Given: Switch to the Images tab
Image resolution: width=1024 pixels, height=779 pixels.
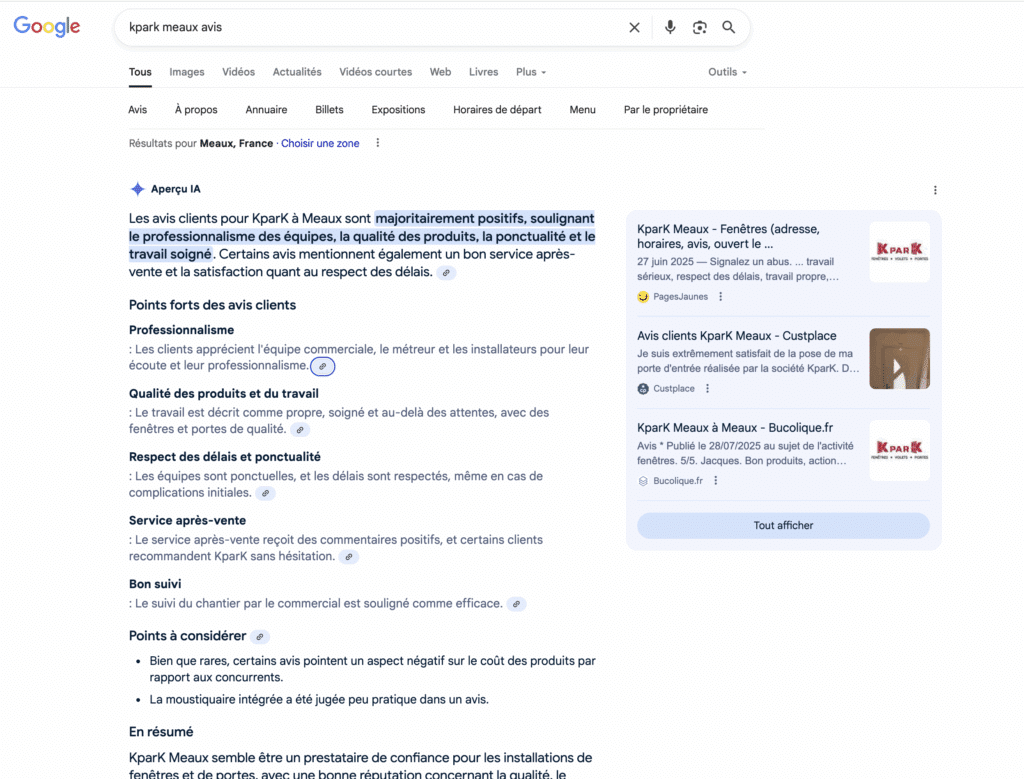Looking at the screenshot, I should 186,71.
